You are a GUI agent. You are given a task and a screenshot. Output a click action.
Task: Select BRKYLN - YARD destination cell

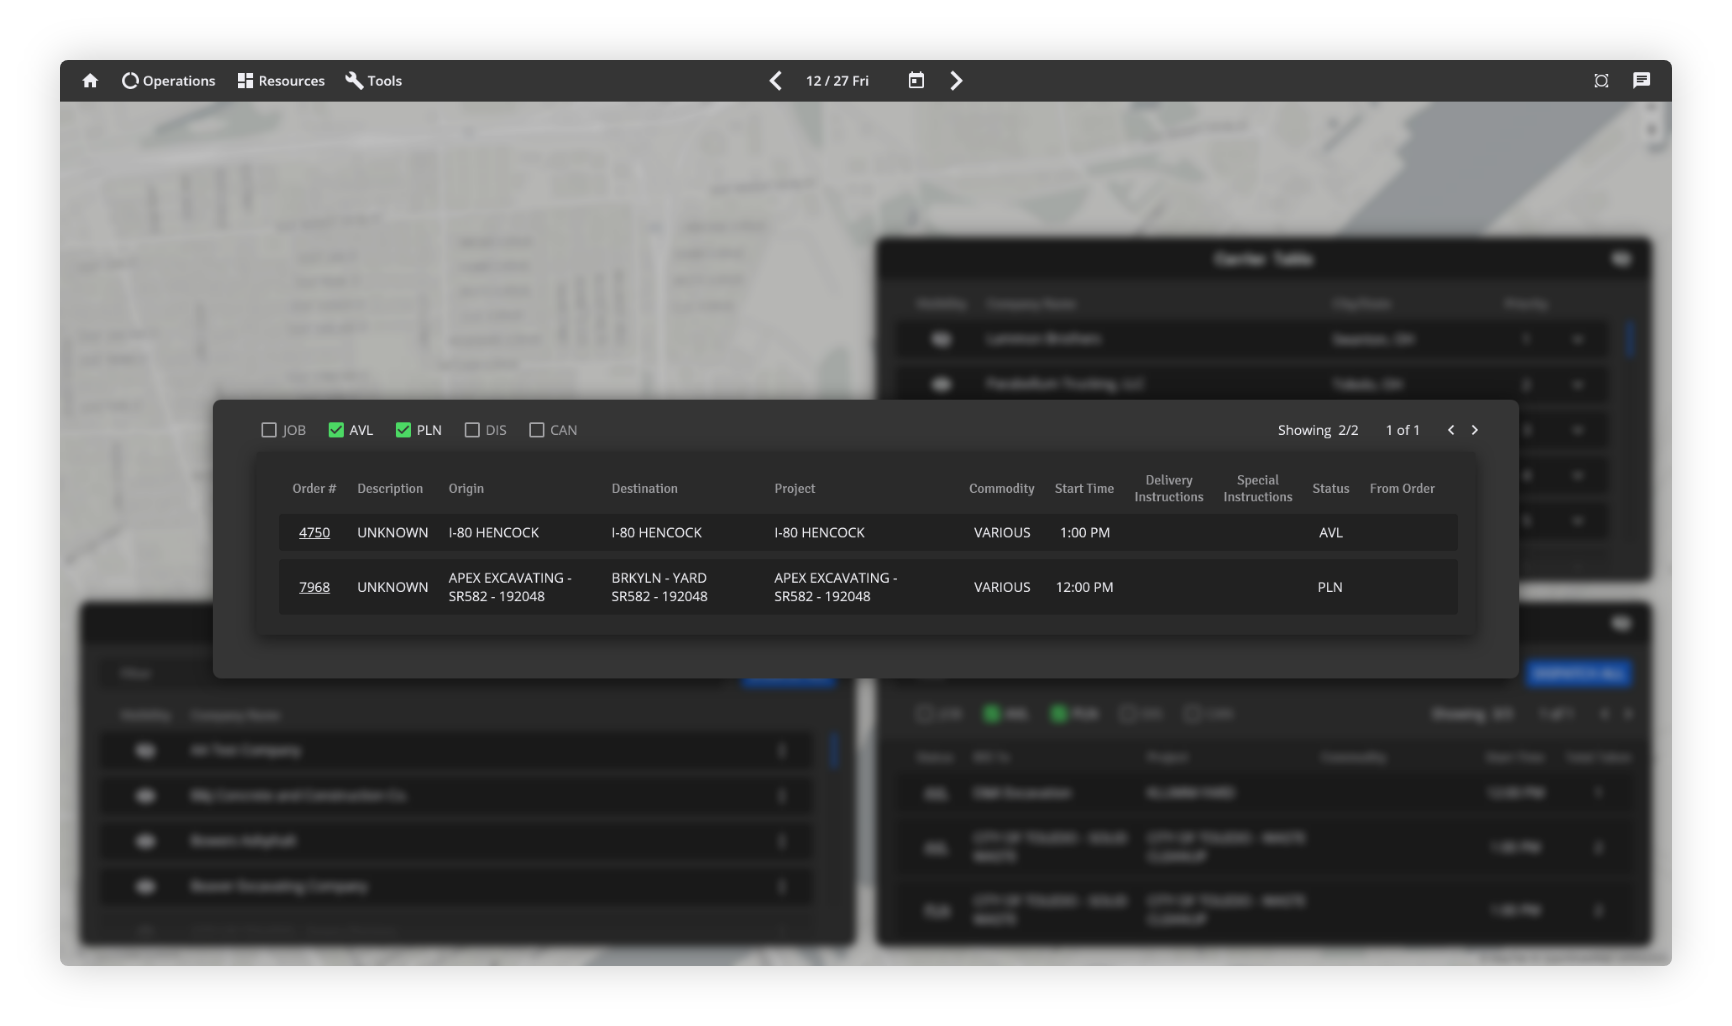[x=659, y=587]
